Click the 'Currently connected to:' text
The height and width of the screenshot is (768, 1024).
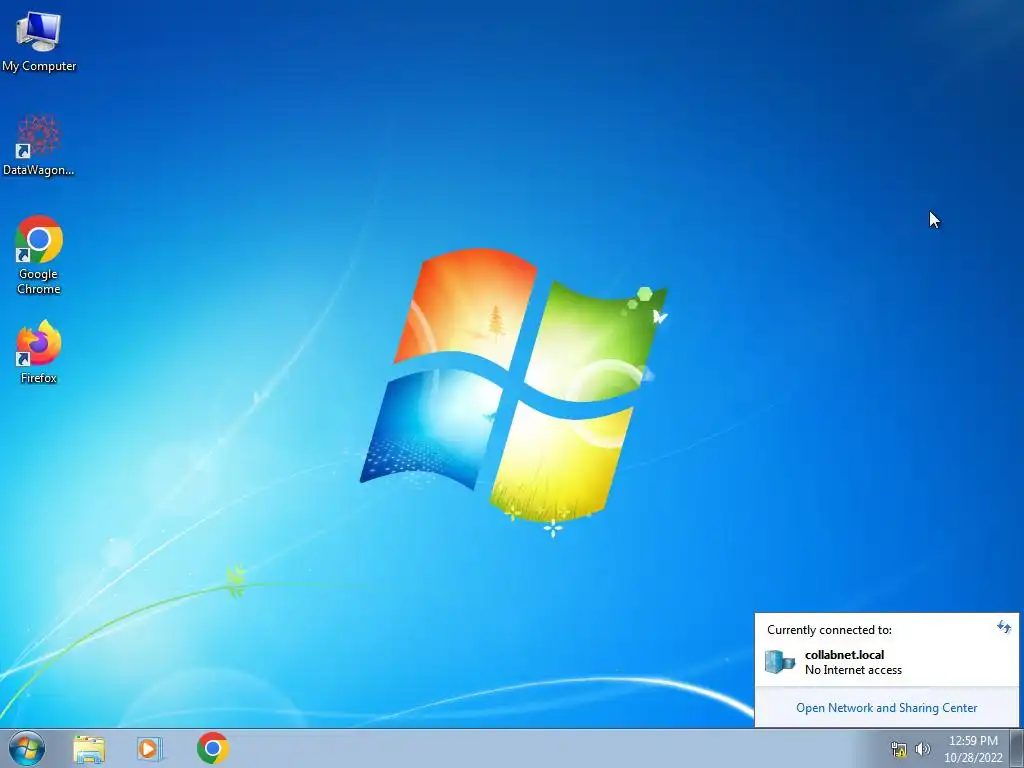[x=829, y=630]
